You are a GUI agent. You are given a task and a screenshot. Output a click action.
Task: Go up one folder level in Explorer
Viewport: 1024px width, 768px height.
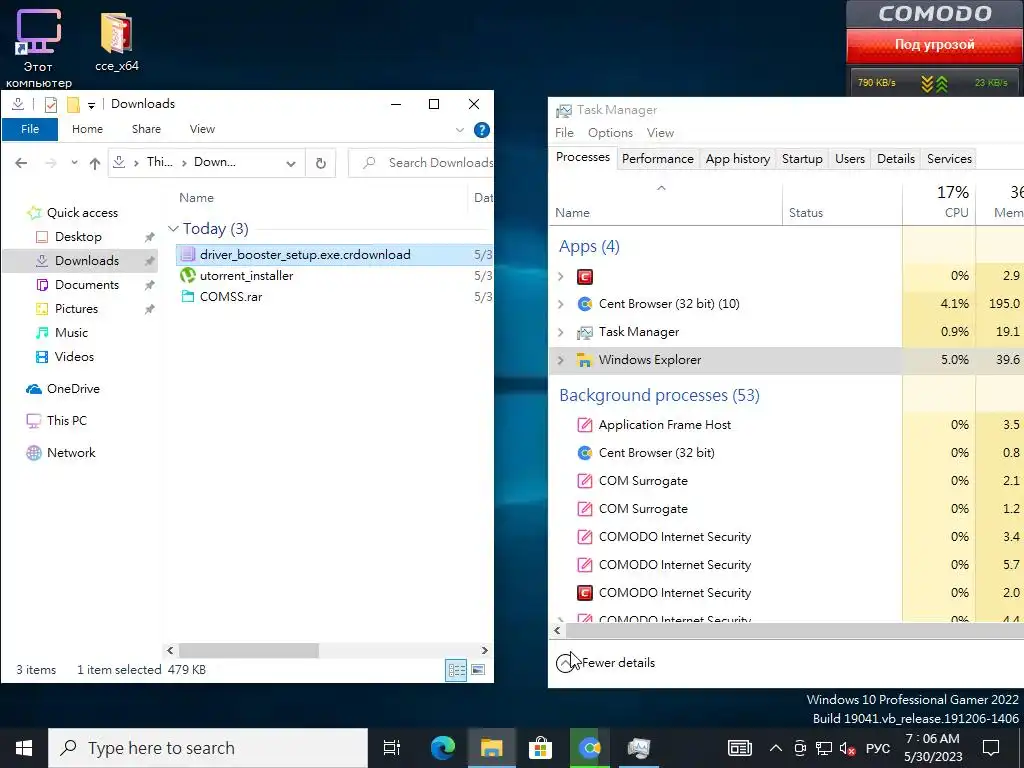point(95,163)
